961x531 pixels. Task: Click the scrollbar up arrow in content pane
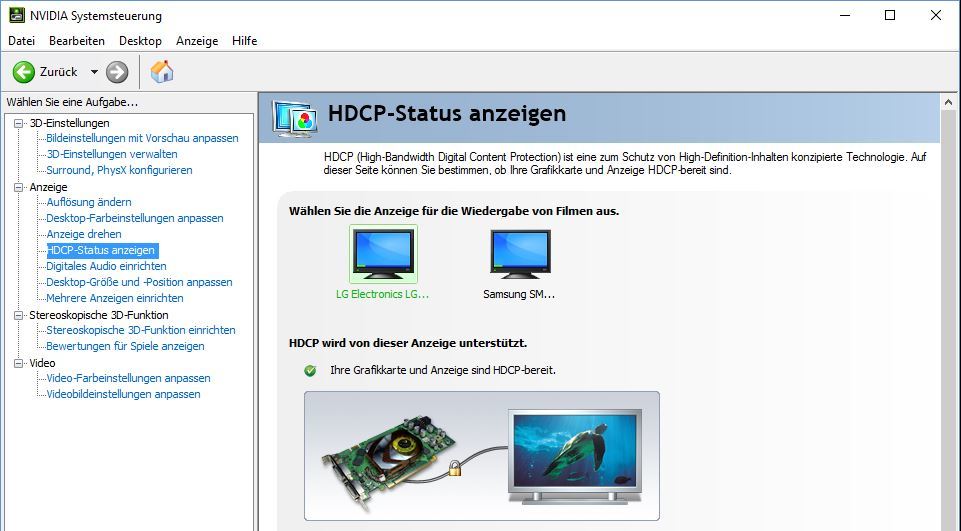tap(948, 102)
